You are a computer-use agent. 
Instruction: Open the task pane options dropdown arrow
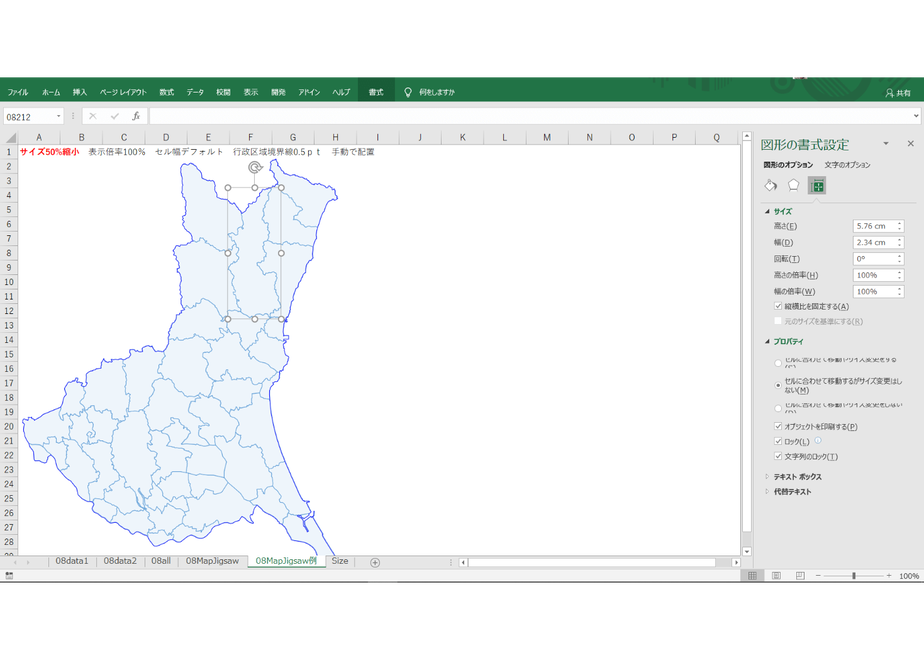[x=886, y=143]
